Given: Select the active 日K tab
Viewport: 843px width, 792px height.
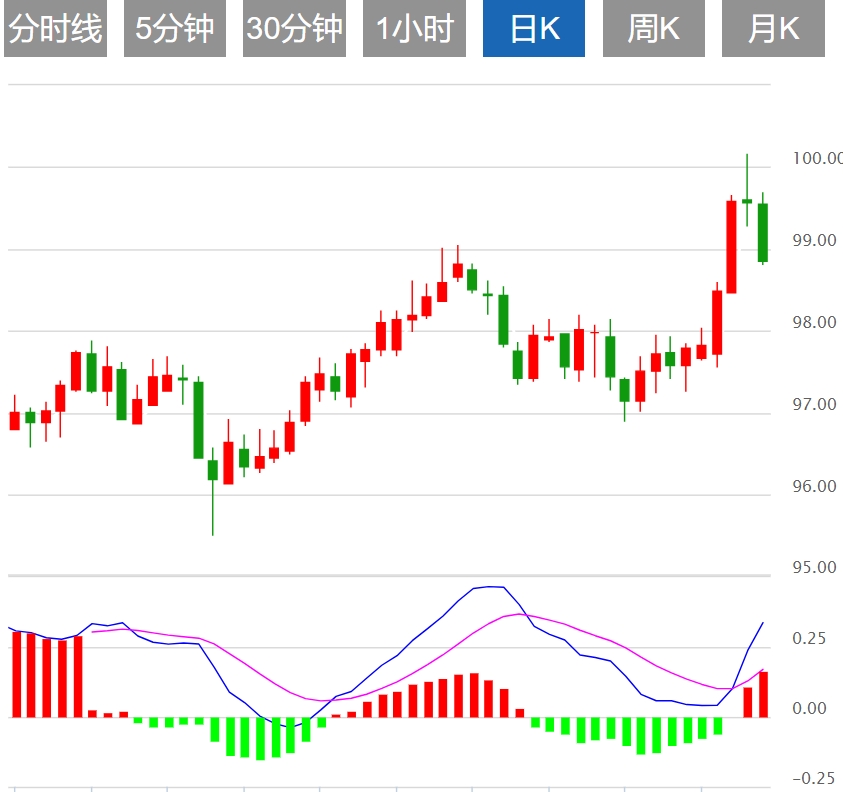Looking at the screenshot, I should (534, 29).
